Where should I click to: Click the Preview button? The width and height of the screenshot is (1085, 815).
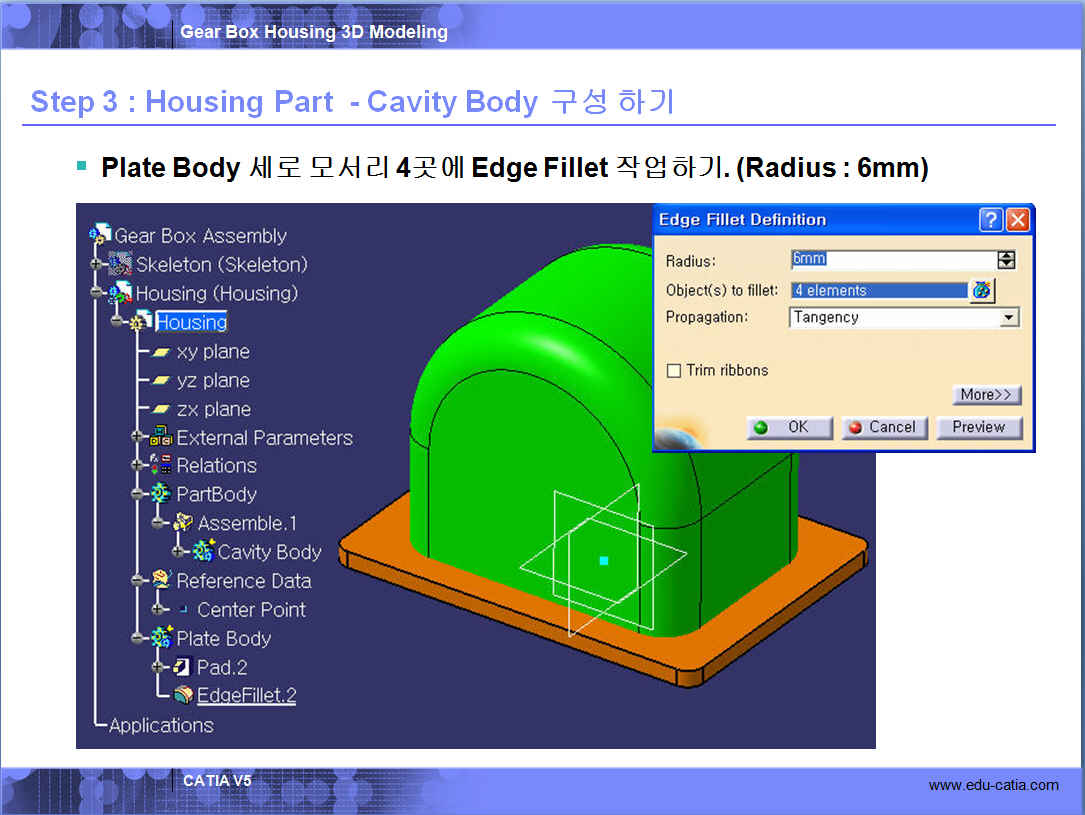tap(978, 427)
